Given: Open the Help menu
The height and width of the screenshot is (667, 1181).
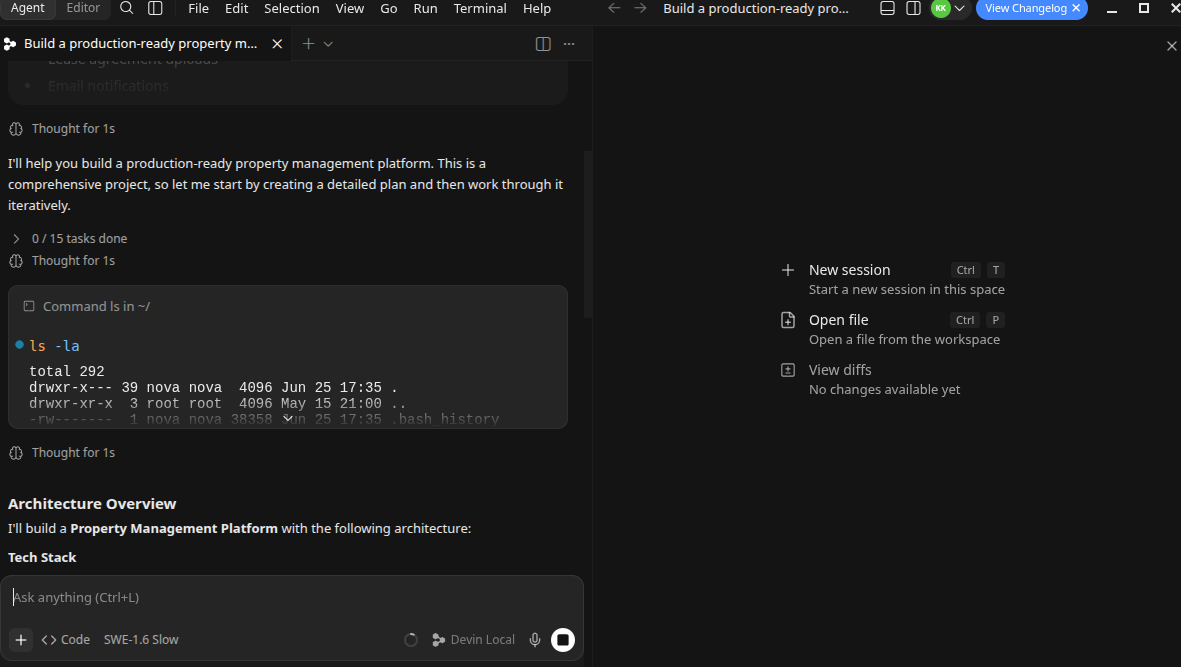Looking at the screenshot, I should point(537,8).
